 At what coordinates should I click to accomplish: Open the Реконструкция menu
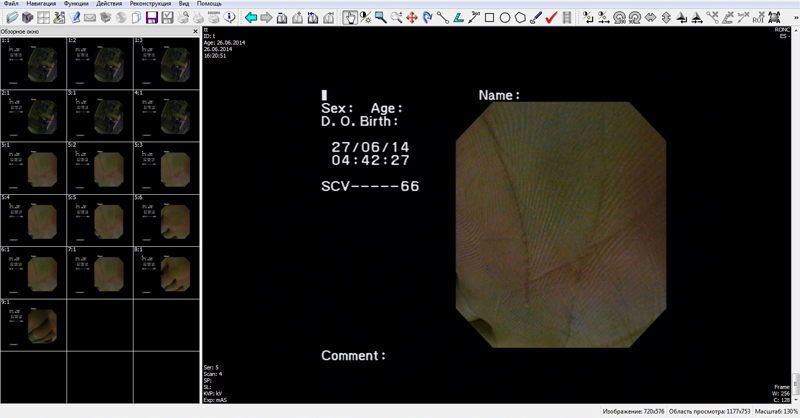pyautogui.click(x=148, y=4)
